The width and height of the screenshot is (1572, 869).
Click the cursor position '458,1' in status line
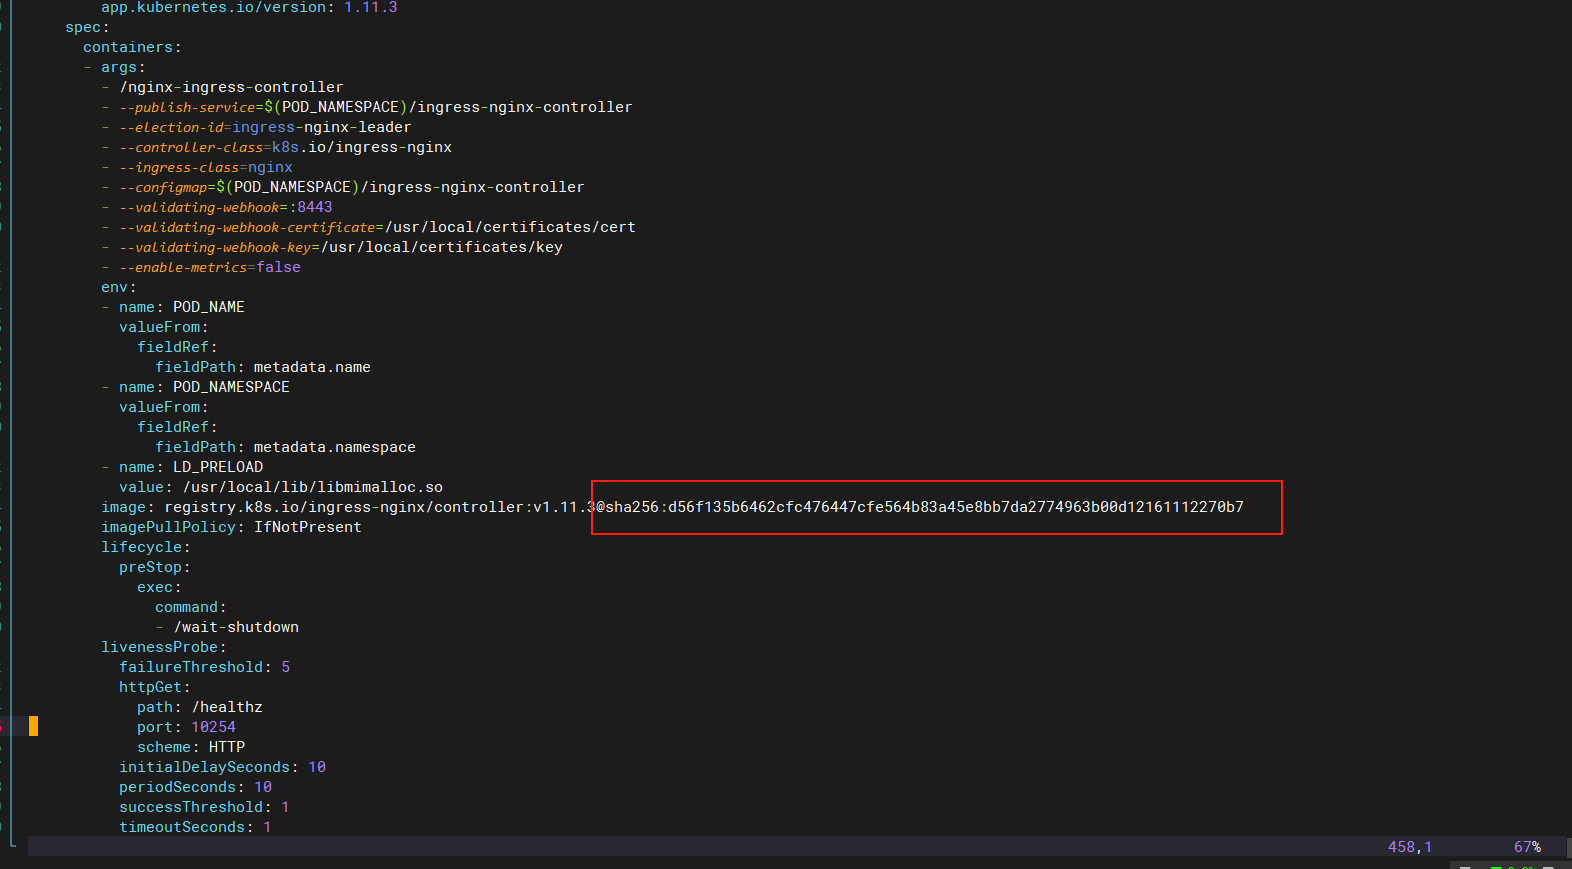tap(1410, 847)
